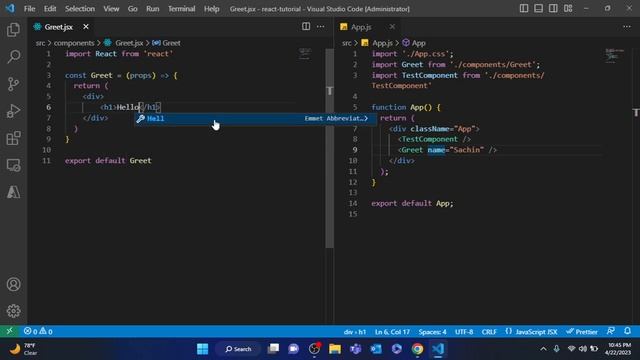Open the Edit menu

tap(50, 9)
